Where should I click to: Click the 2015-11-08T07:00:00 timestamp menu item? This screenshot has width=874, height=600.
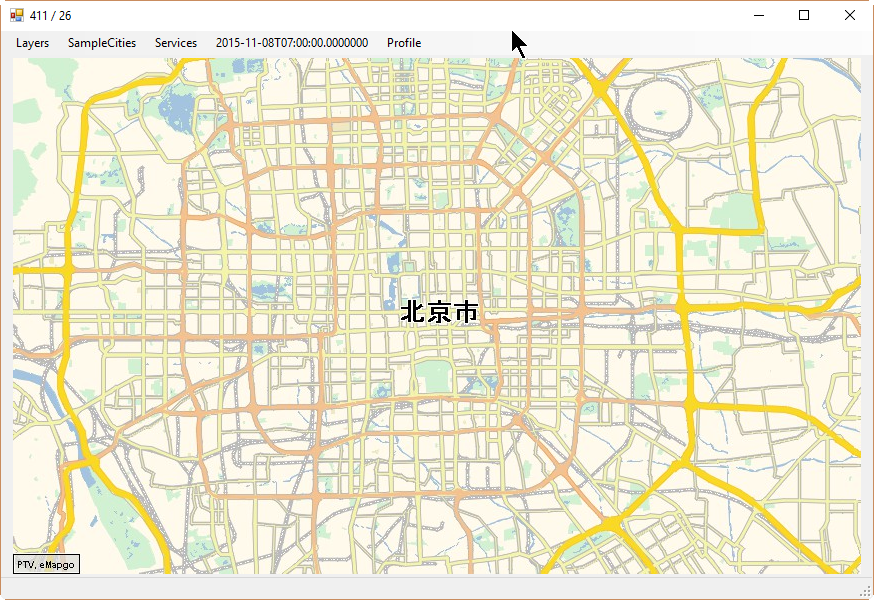coord(292,43)
